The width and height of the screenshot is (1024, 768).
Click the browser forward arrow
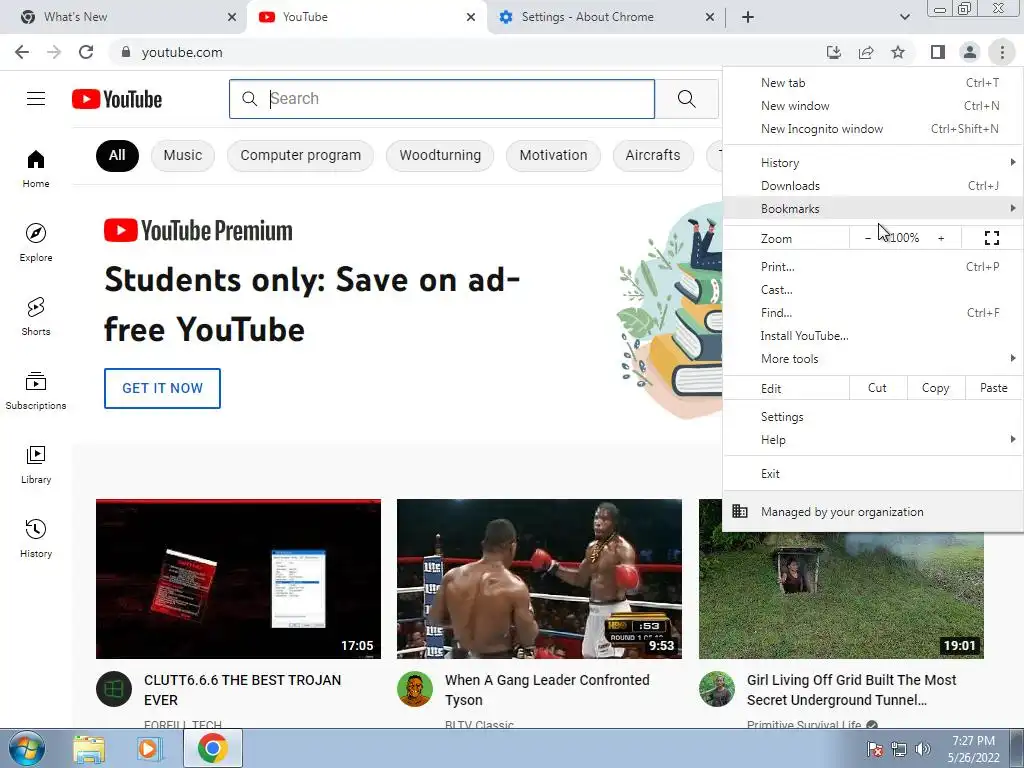coord(54,52)
